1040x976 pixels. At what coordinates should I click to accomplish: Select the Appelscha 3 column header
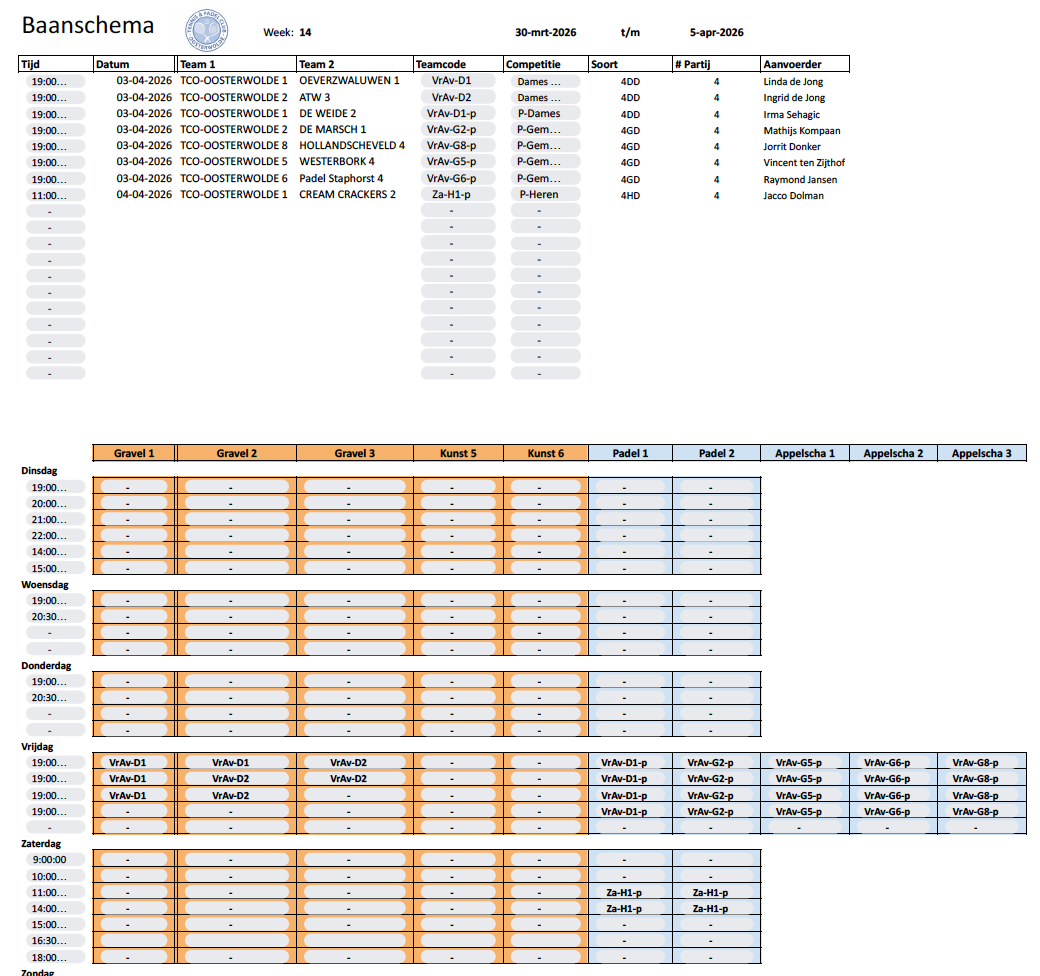pyautogui.click(x=981, y=453)
